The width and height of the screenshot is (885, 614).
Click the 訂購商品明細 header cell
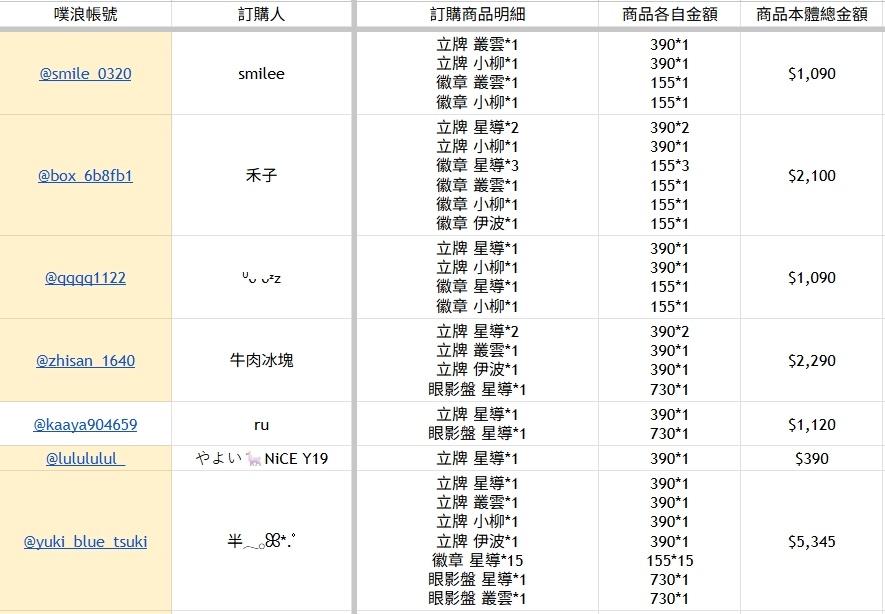pyautogui.click(x=477, y=15)
